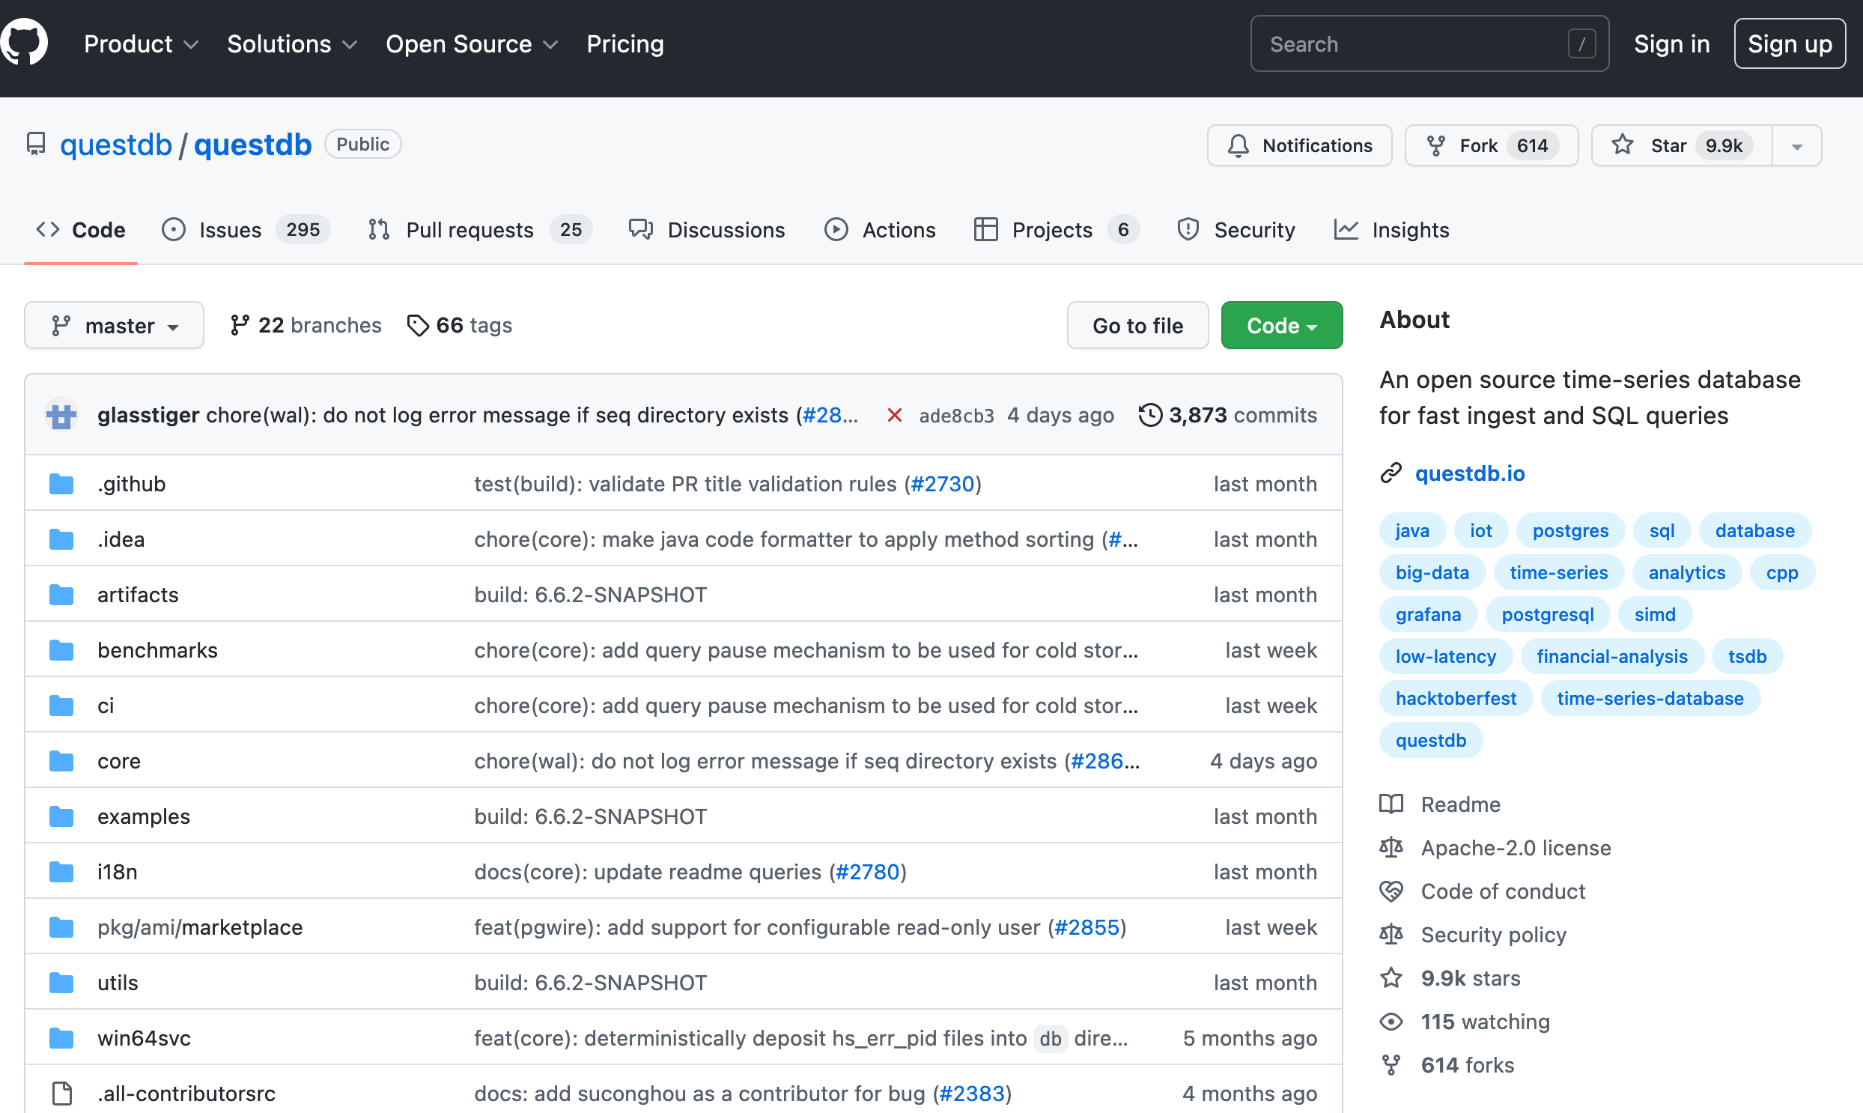Click the scale icon beside Security policy

[1391, 935]
